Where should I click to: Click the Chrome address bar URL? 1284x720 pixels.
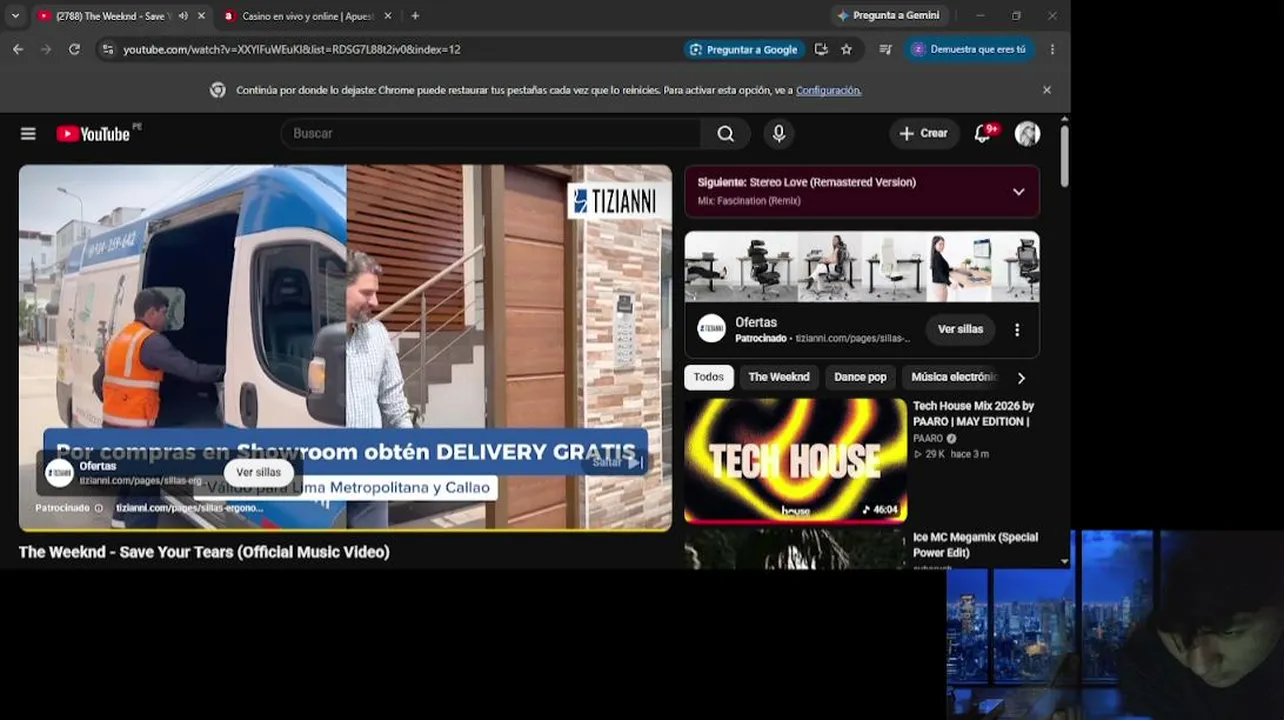click(292, 49)
